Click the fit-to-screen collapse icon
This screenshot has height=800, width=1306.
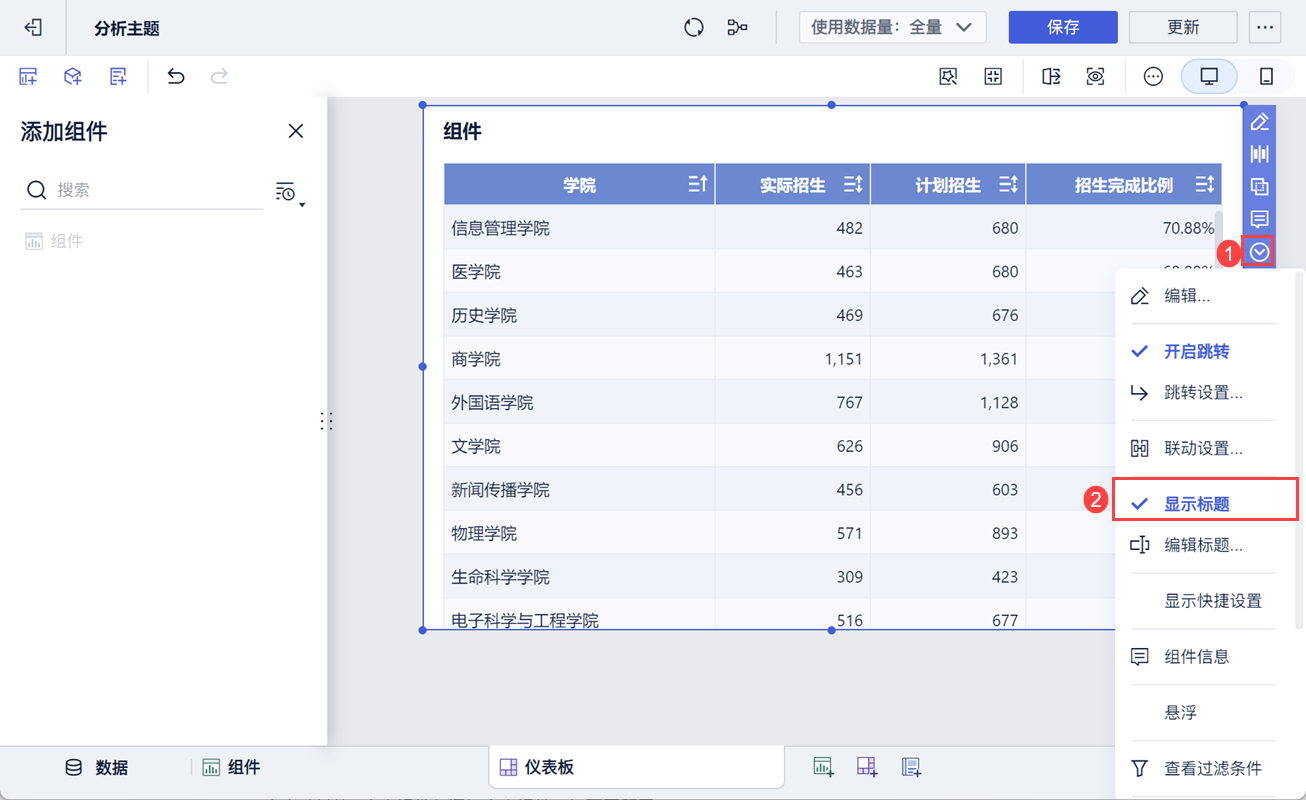click(x=993, y=77)
